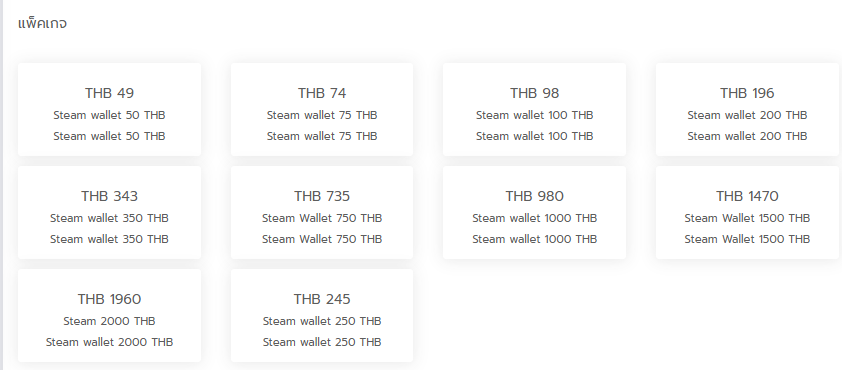Image resolution: width=842 pixels, height=370 pixels.
Task: Choose the THB 343 package card
Action: click(x=110, y=213)
